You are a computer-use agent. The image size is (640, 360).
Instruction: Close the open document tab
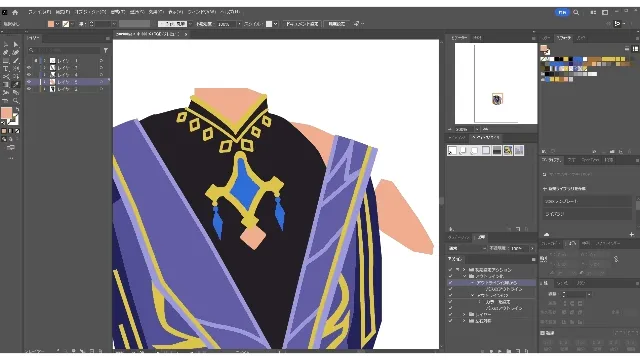(x=186, y=34)
